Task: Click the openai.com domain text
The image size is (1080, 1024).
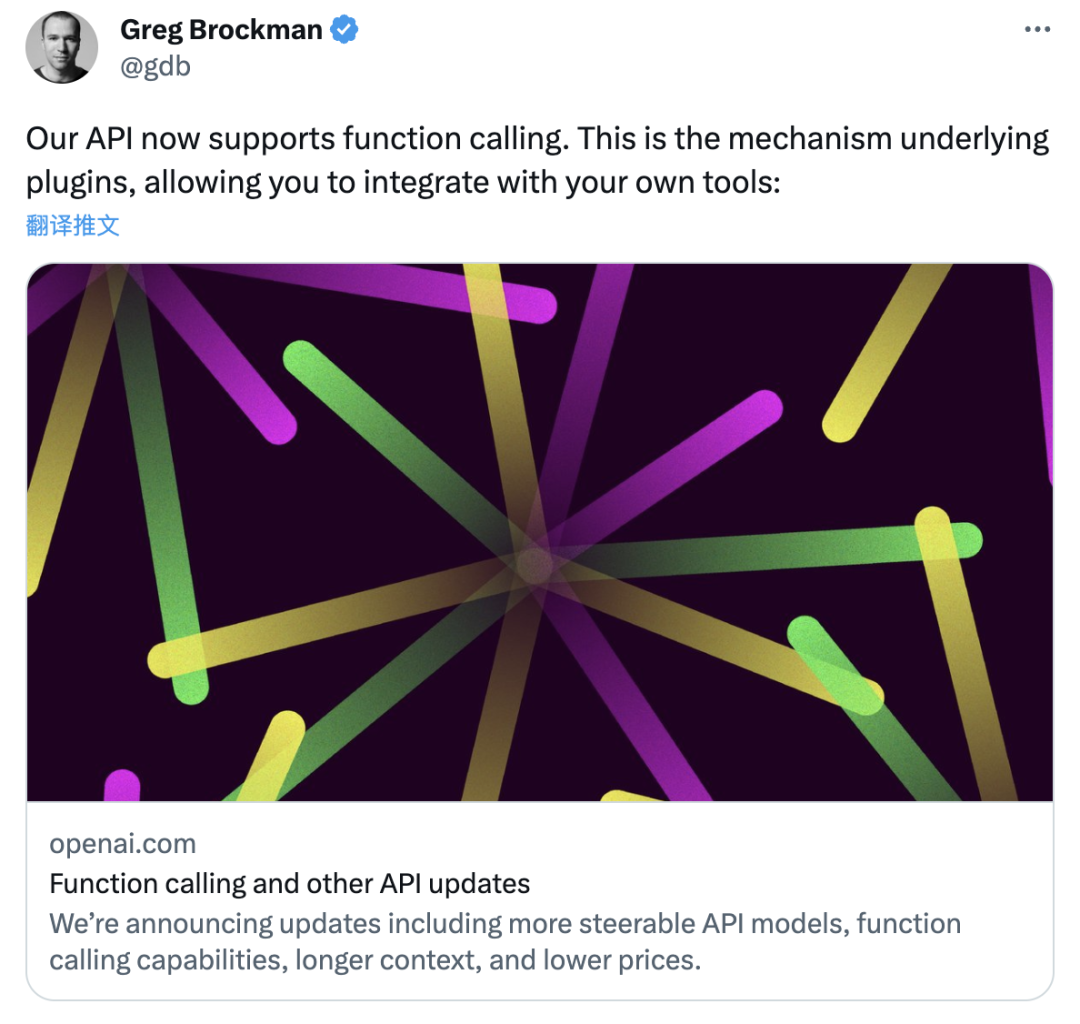Action: (x=123, y=844)
